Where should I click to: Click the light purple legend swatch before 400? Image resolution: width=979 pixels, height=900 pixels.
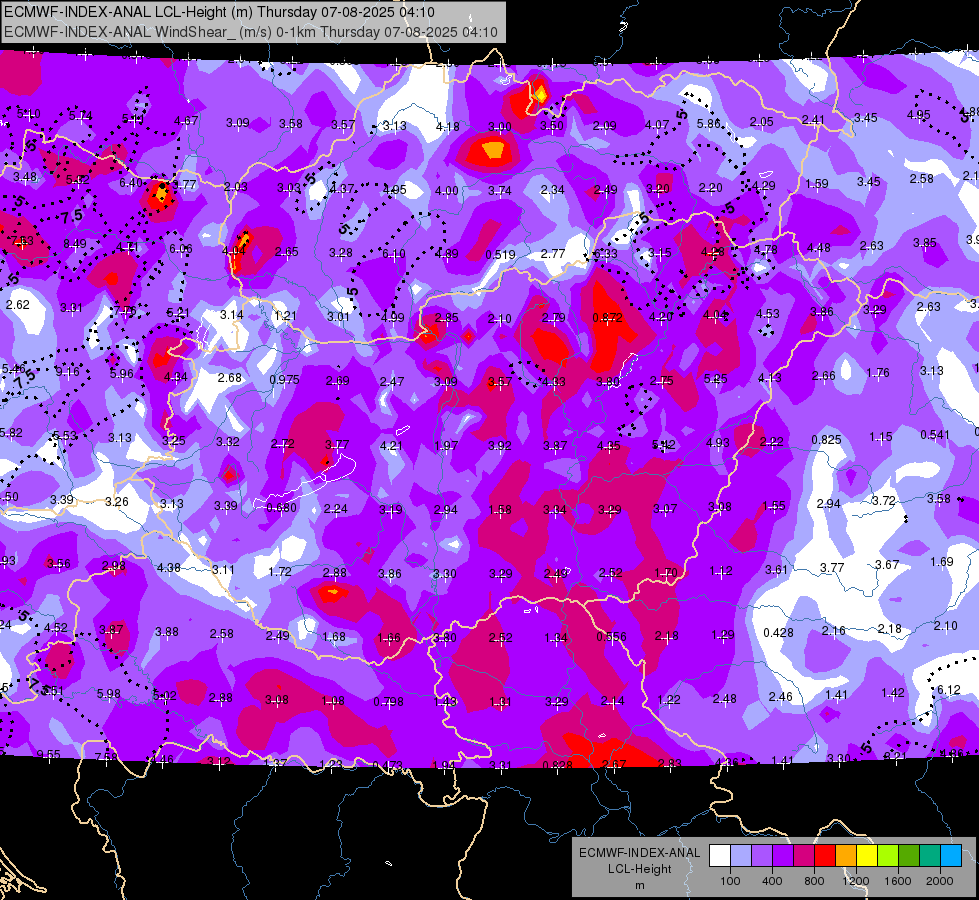(x=762, y=856)
